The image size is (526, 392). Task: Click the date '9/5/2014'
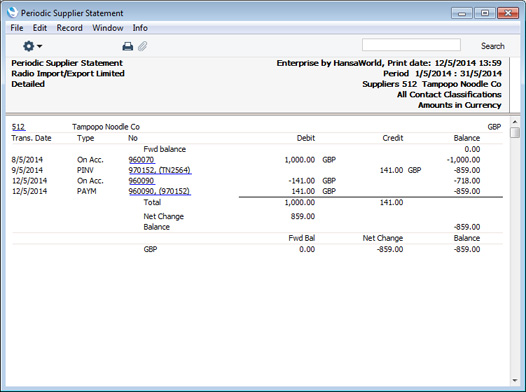tap(27, 170)
